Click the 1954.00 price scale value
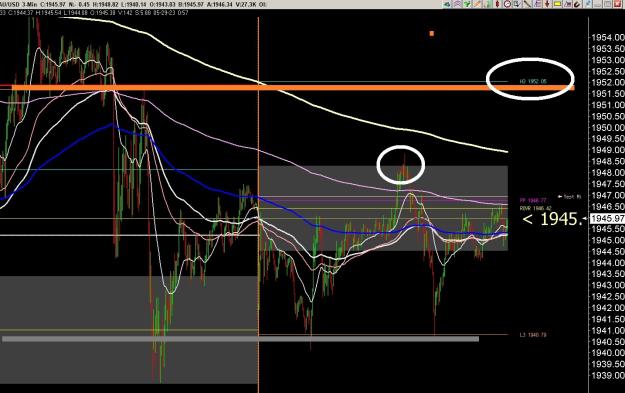 click(607, 37)
